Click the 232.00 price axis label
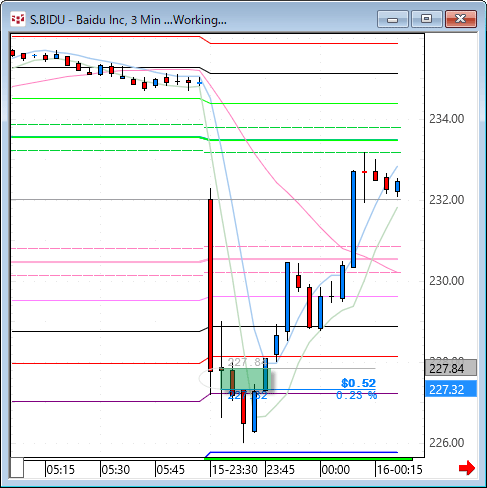This screenshot has height=488, width=487. 446,200
